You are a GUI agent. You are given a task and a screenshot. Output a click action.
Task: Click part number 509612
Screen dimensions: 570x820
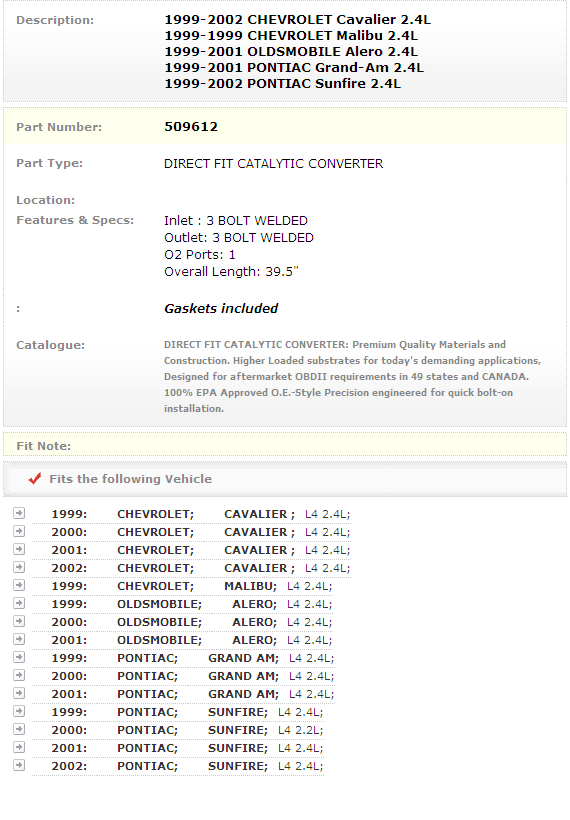point(191,127)
